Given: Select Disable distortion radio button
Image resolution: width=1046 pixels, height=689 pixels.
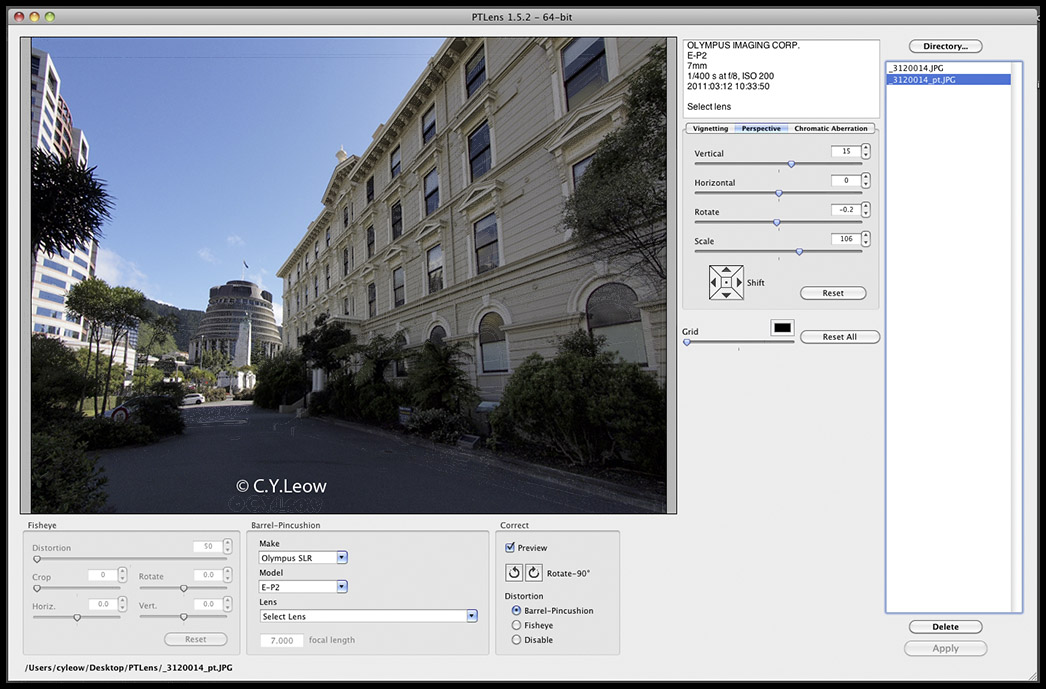Looking at the screenshot, I should point(516,640).
